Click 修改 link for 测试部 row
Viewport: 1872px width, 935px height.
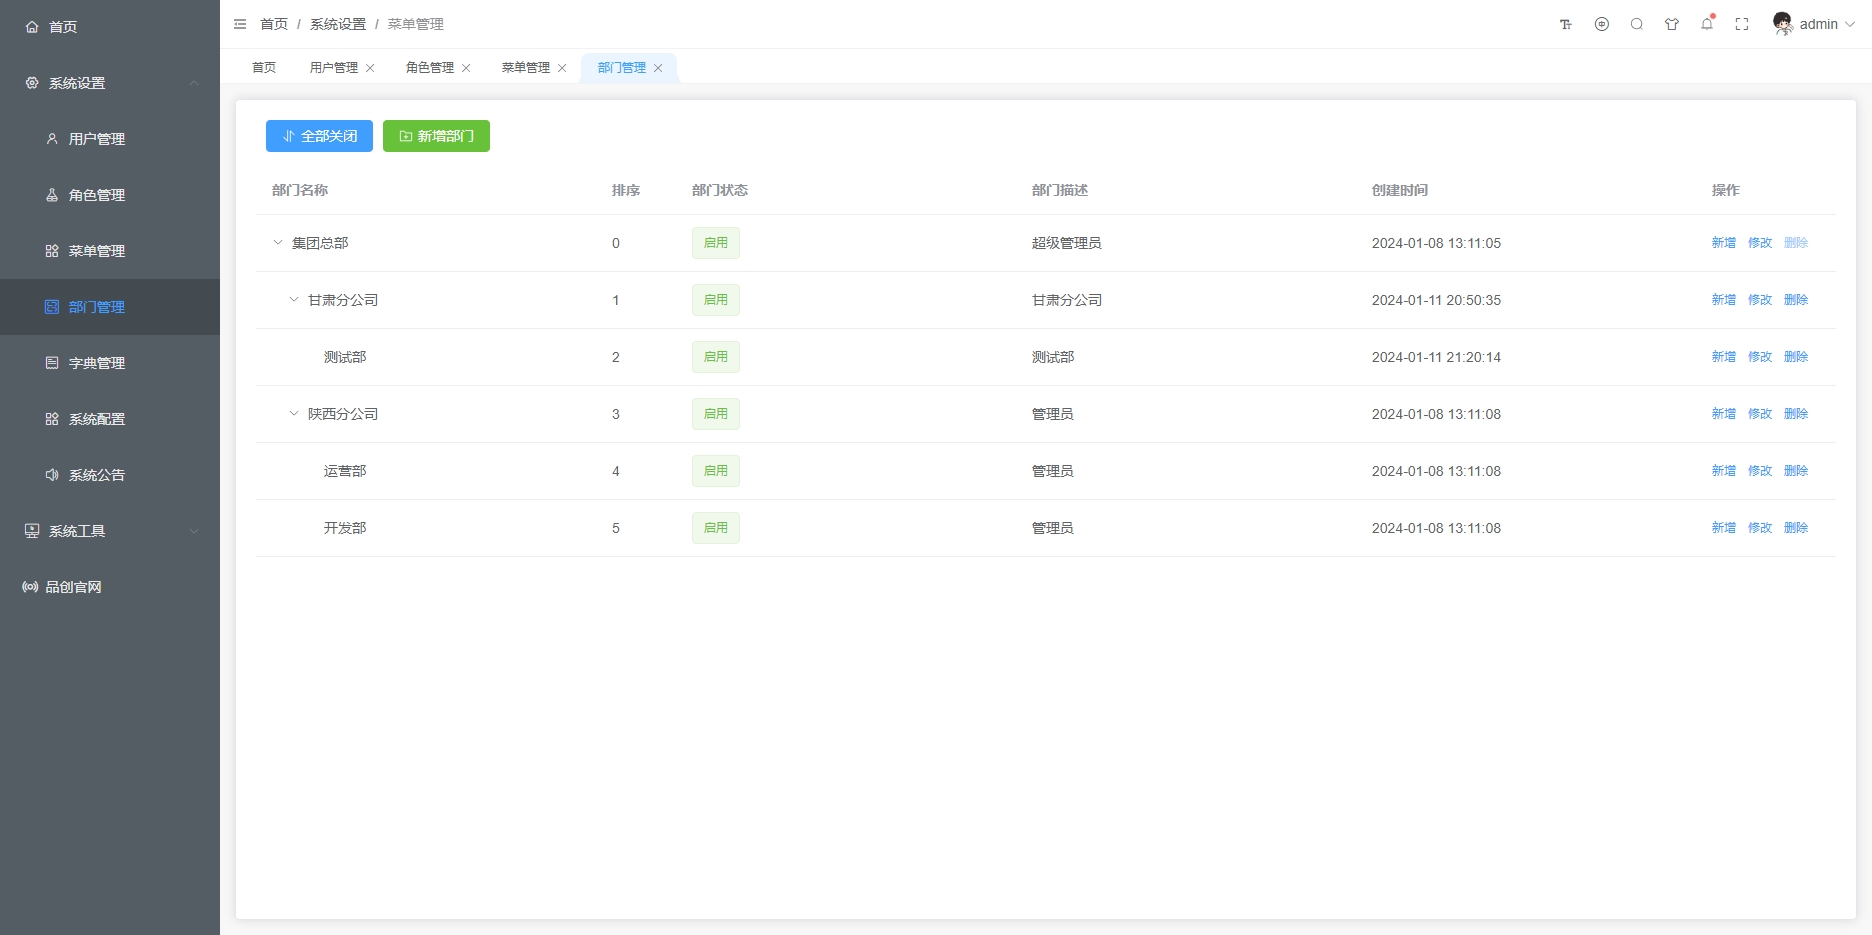[x=1760, y=357]
